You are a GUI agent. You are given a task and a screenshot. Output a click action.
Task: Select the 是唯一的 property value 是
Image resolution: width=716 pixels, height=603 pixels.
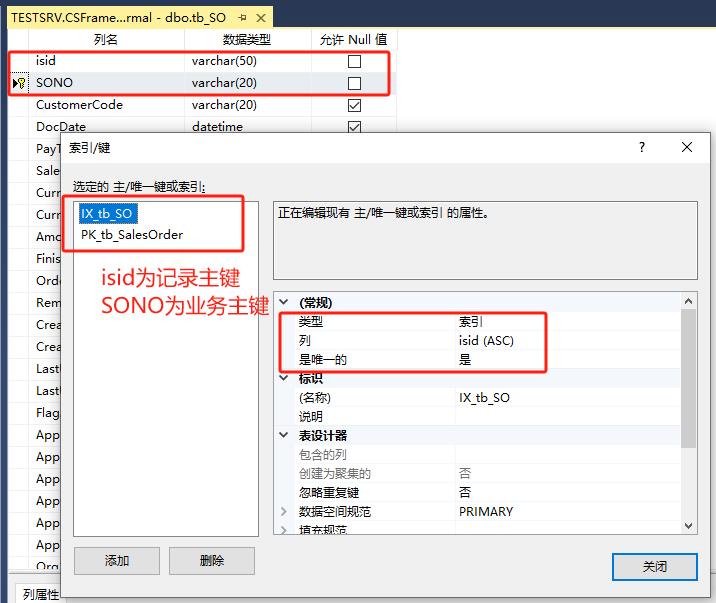pyautogui.click(x=465, y=360)
